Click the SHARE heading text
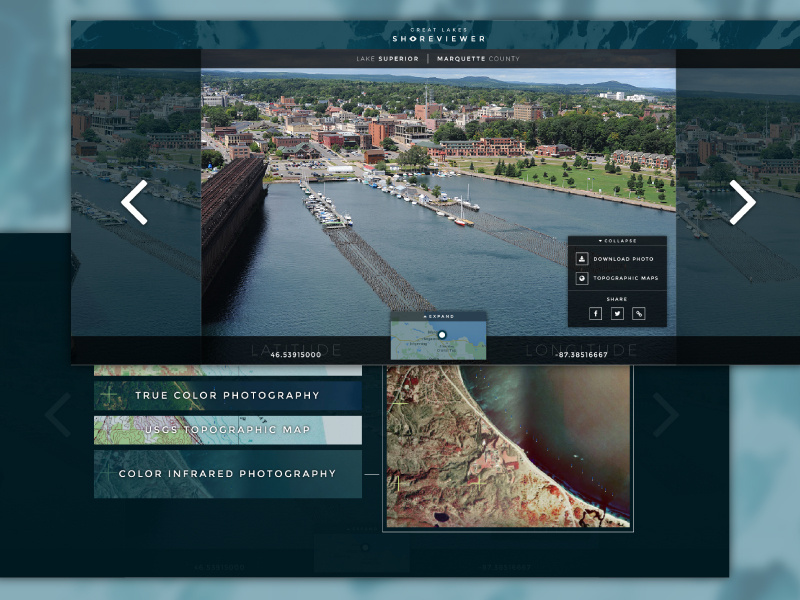Screen dimensions: 800x600 (x=617, y=299)
